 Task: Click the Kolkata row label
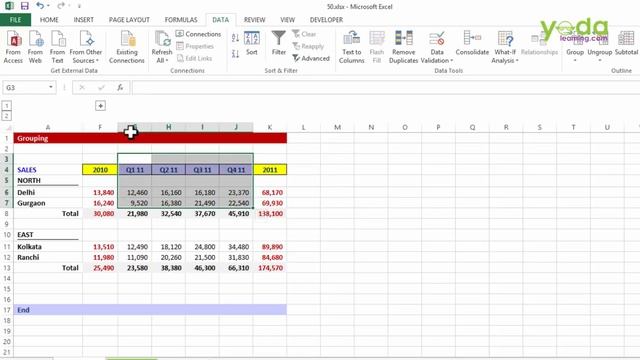tap(29, 247)
